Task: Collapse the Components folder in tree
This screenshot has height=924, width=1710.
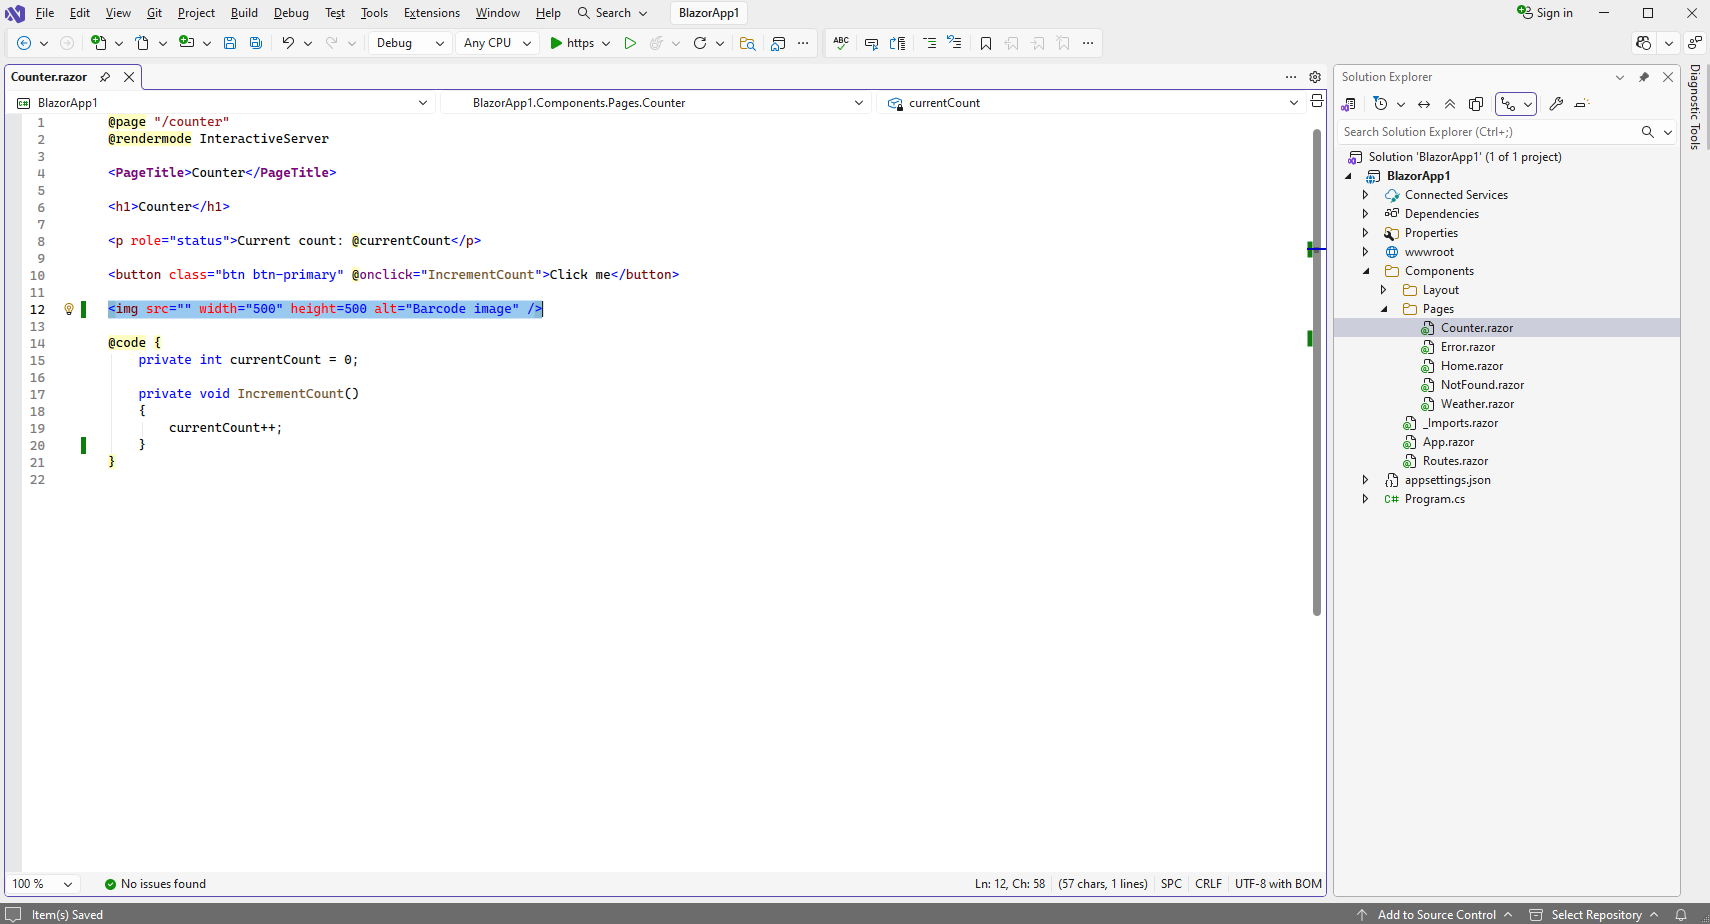Action: point(1366,271)
